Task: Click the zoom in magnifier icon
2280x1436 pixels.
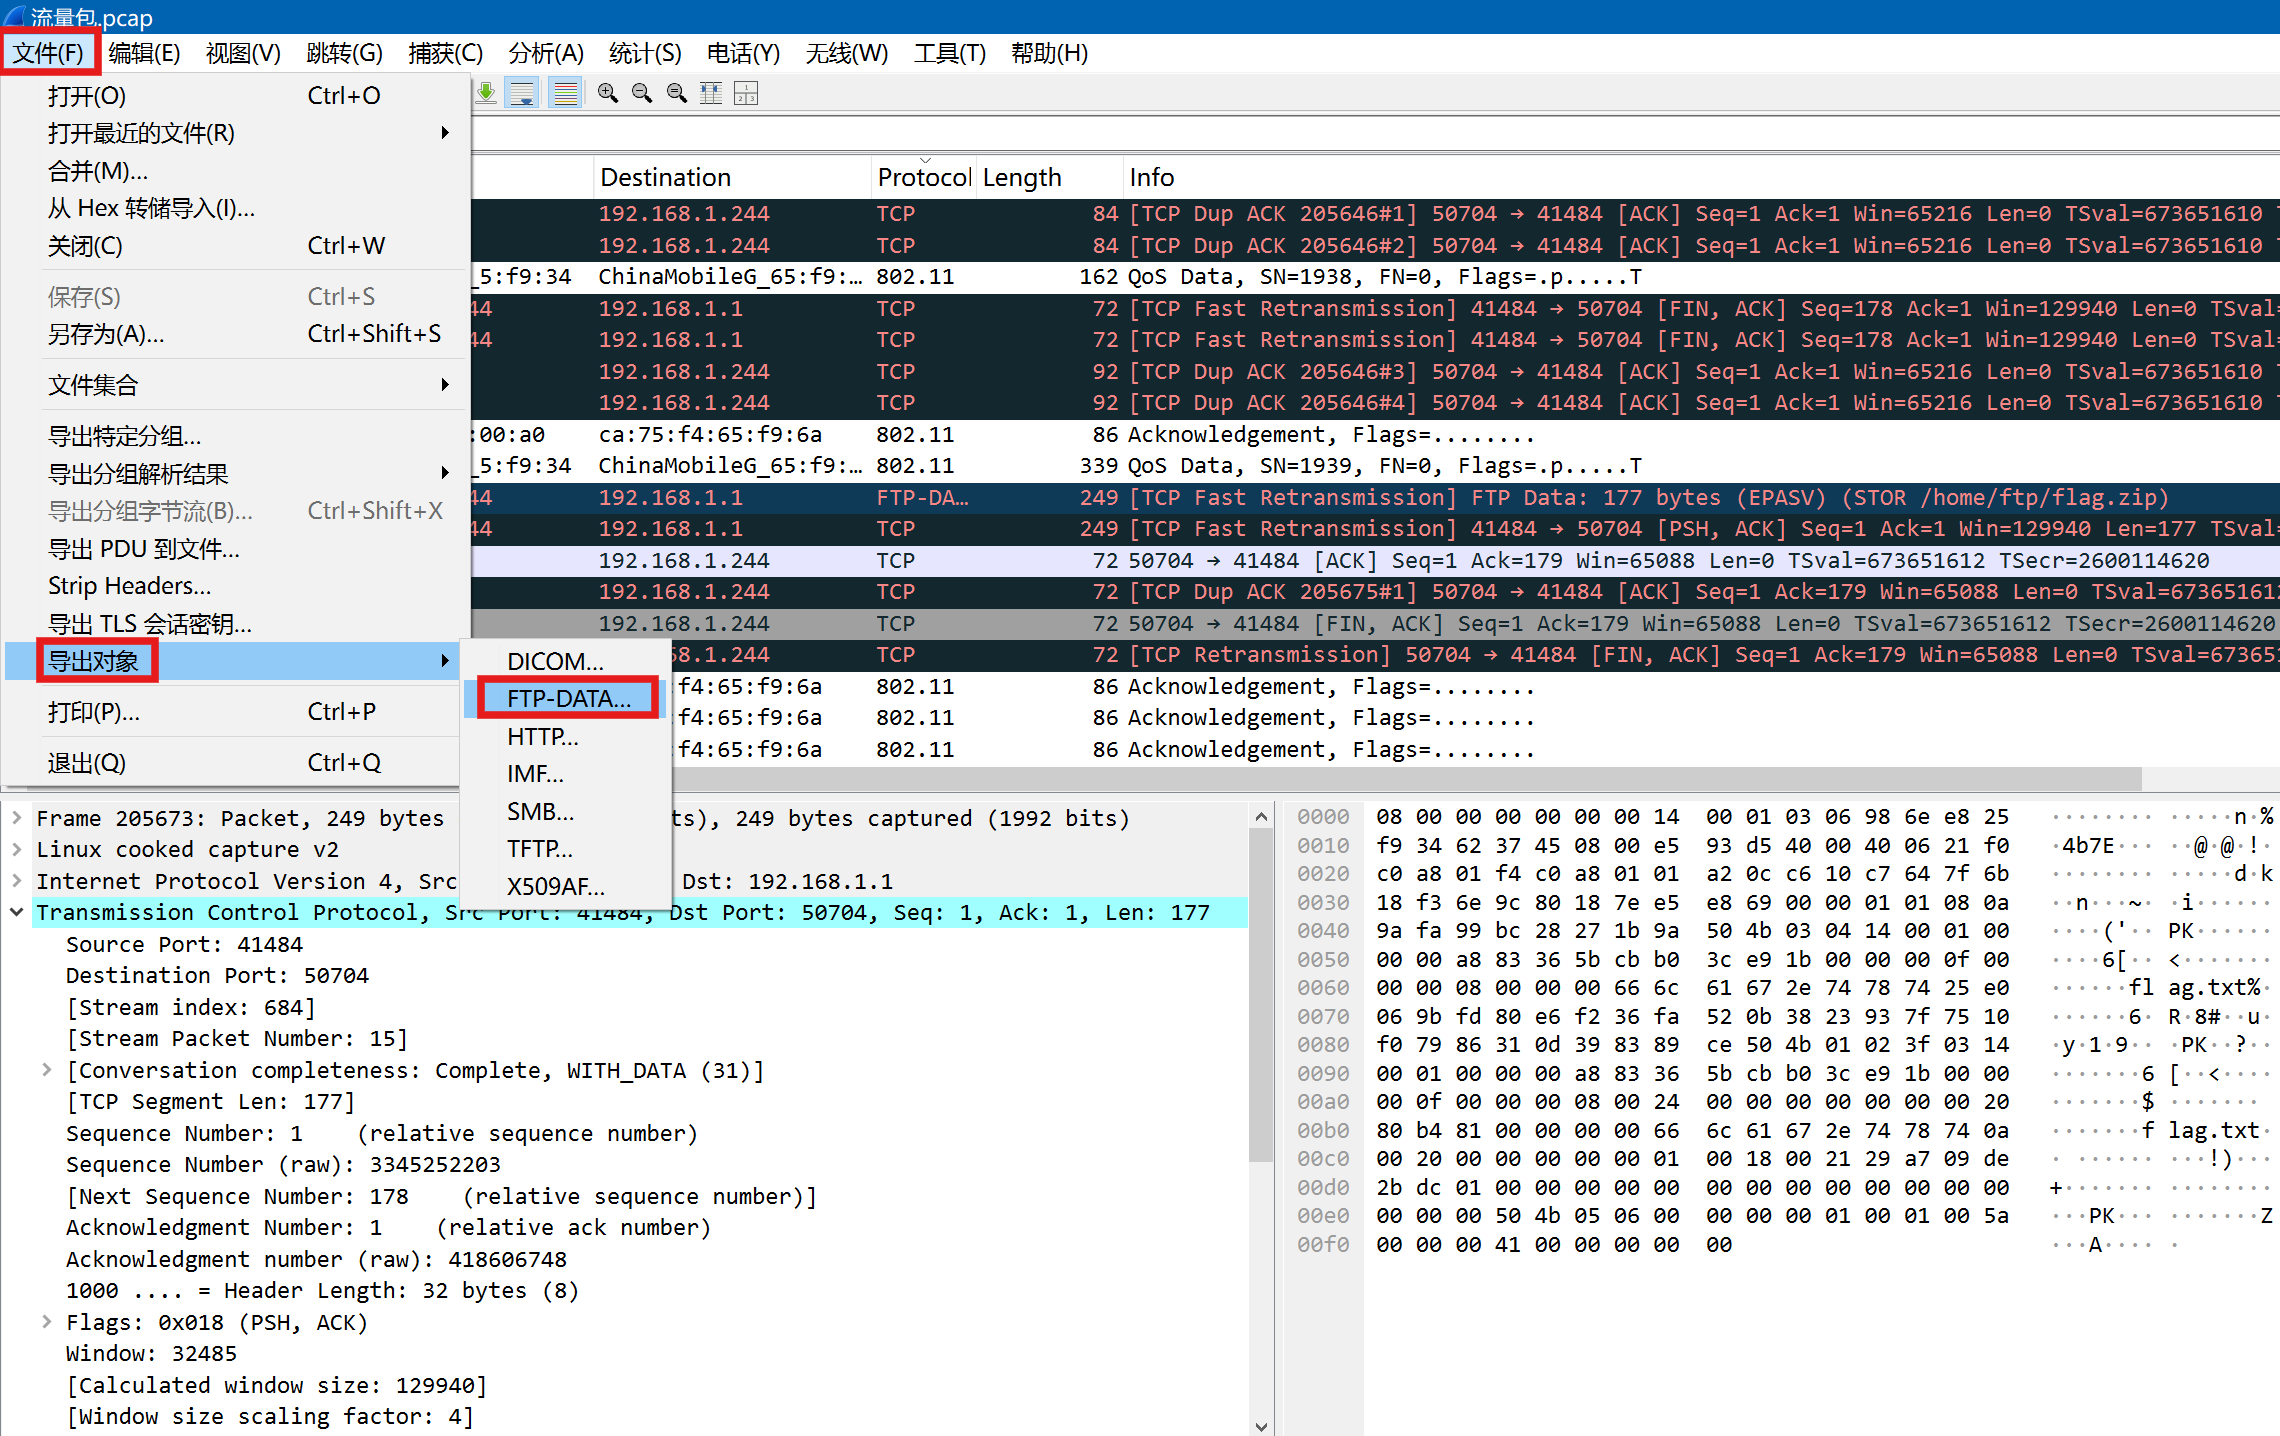Action: (x=607, y=93)
